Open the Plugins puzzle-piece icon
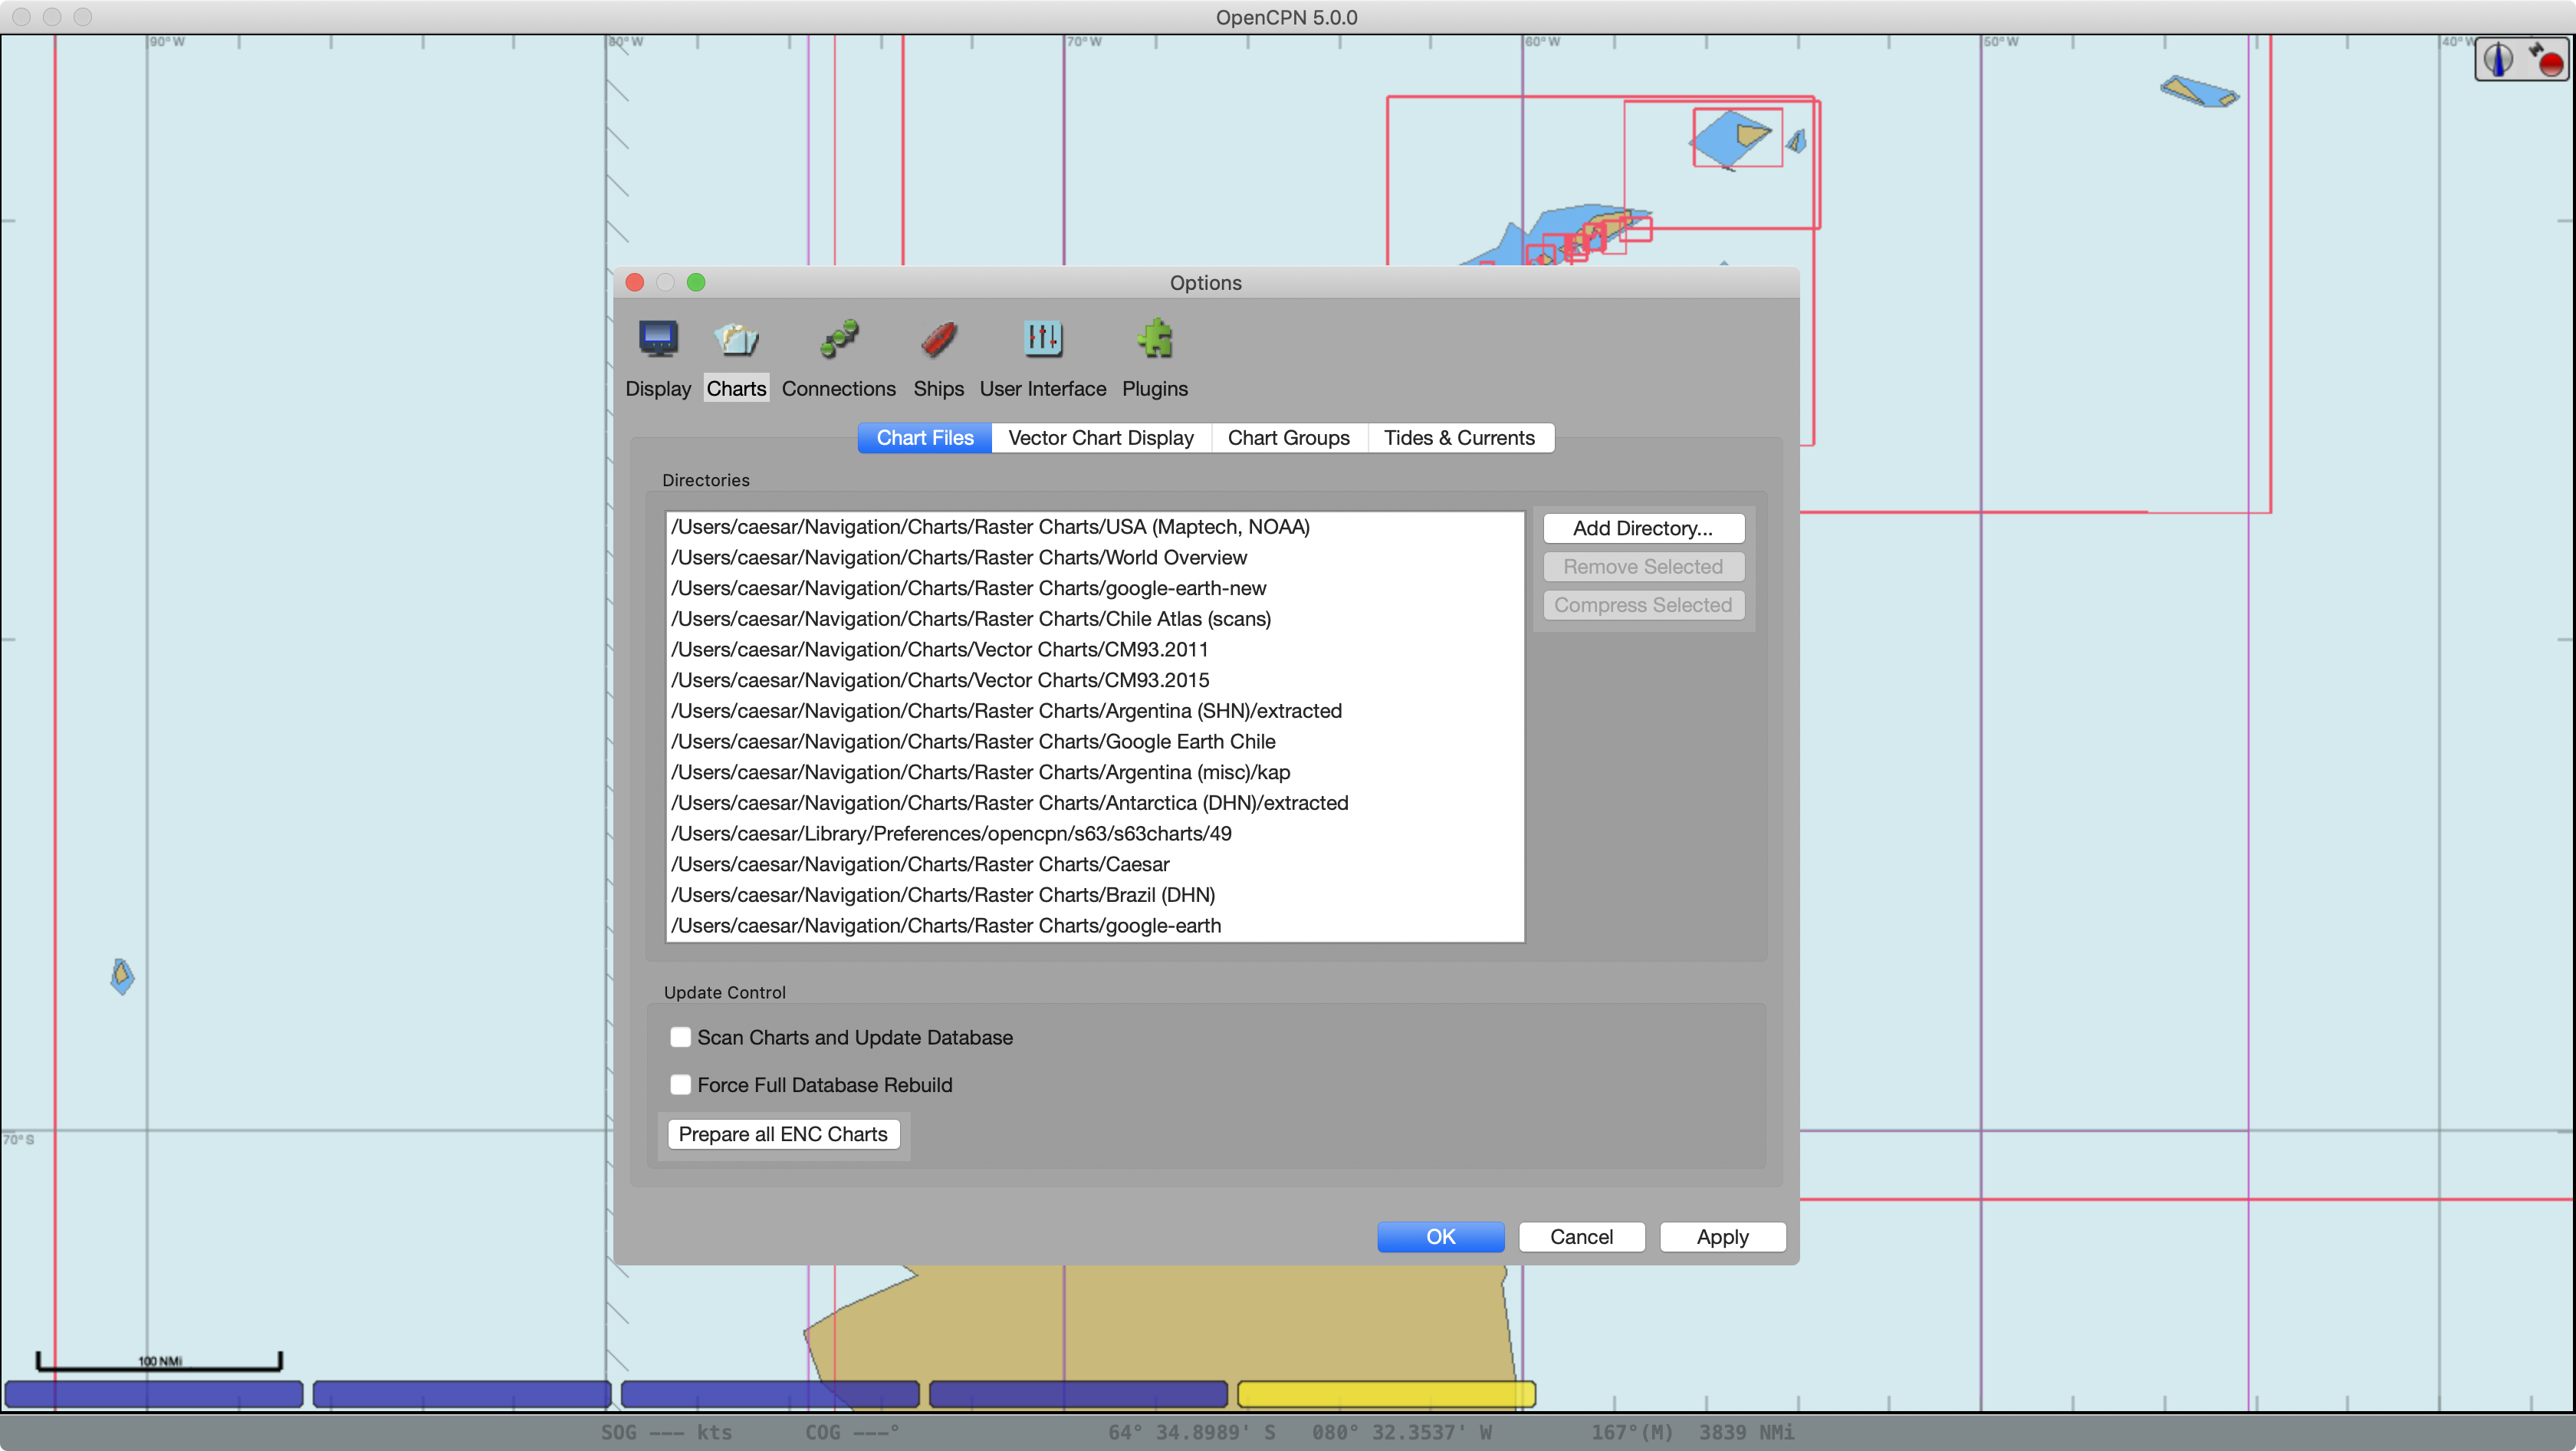The height and width of the screenshot is (1451, 2576). click(x=1155, y=340)
